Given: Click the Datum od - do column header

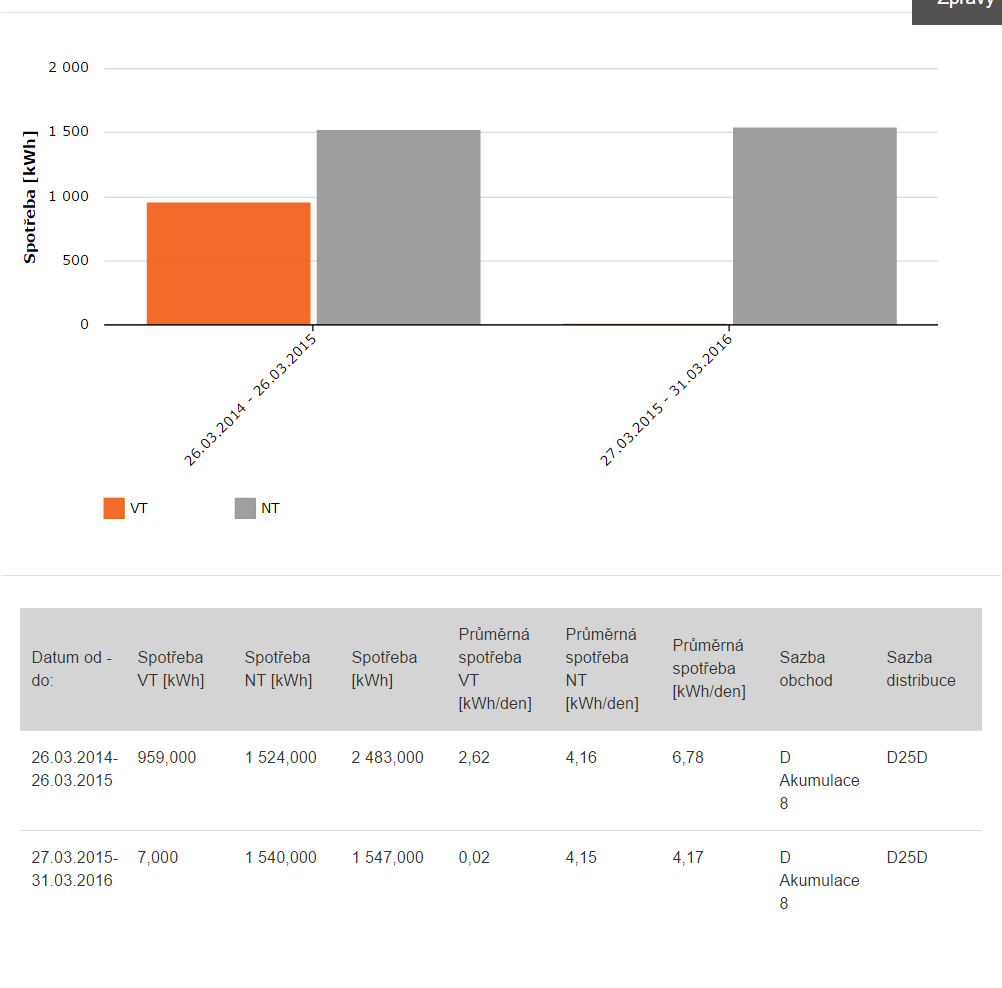Looking at the screenshot, I should click(72, 668).
